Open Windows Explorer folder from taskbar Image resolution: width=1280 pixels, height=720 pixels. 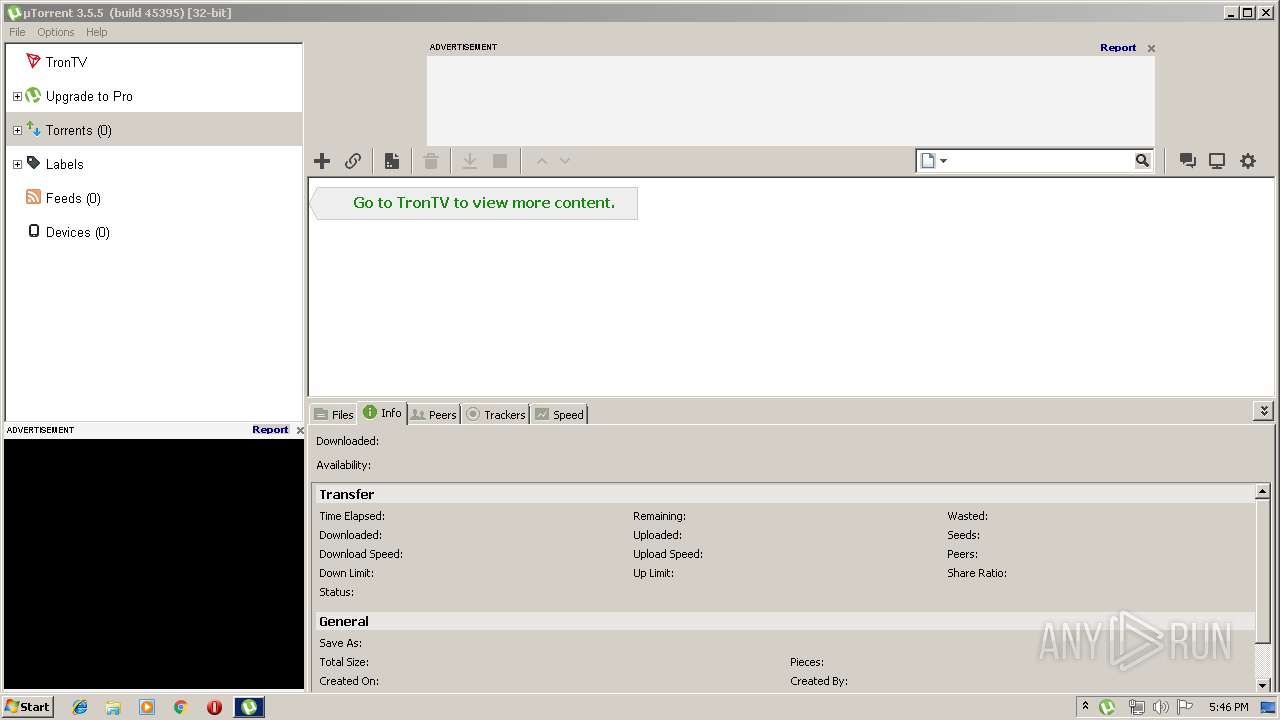pyautogui.click(x=113, y=707)
